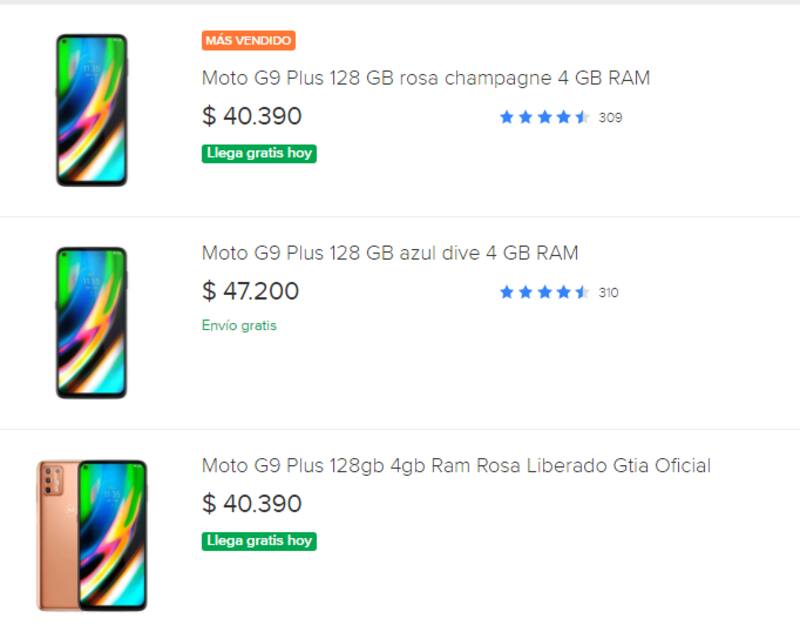
Task: Open Moto G9 Plus azul dive listing title
Action: click(390, 253)
